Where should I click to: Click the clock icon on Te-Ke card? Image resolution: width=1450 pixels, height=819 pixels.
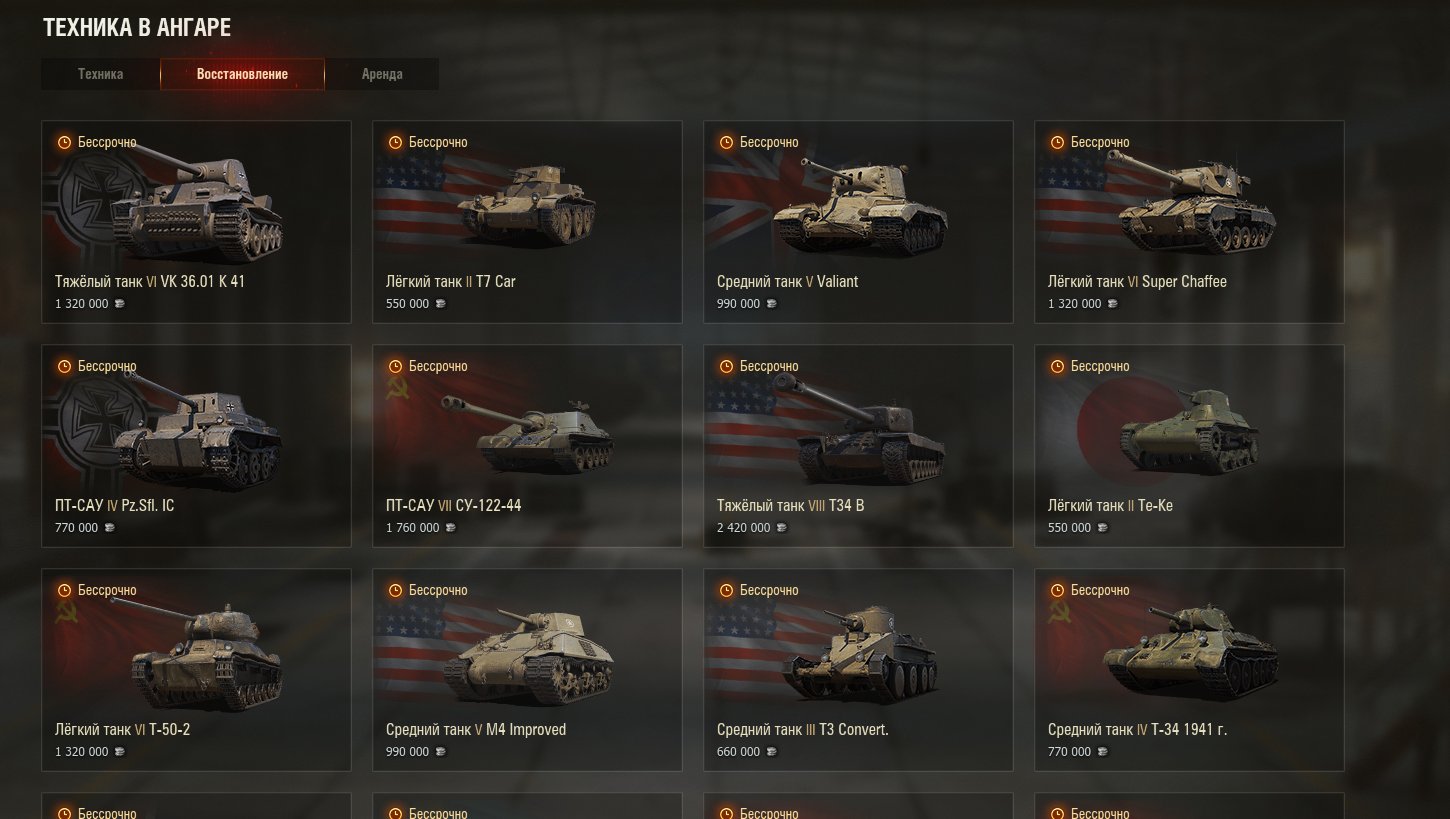coord(1058,366)
